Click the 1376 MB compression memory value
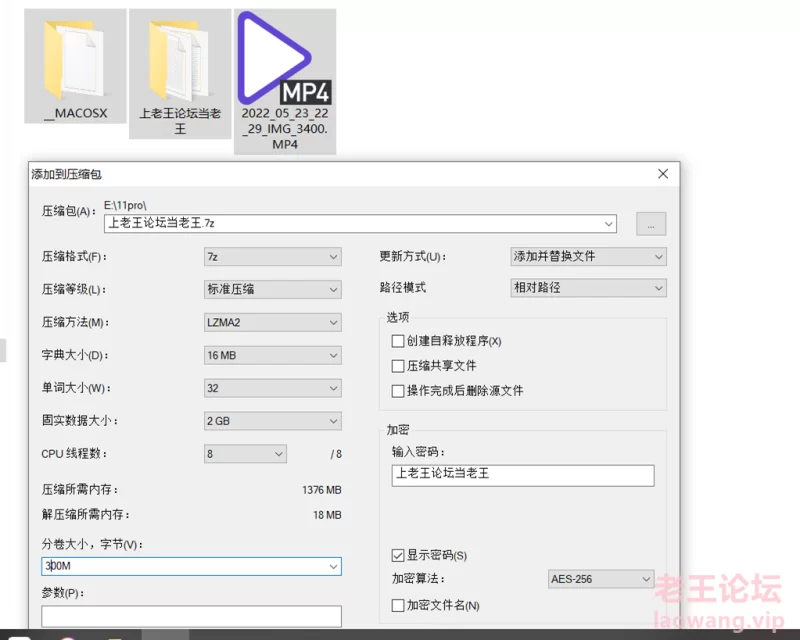 click(321, 490)
